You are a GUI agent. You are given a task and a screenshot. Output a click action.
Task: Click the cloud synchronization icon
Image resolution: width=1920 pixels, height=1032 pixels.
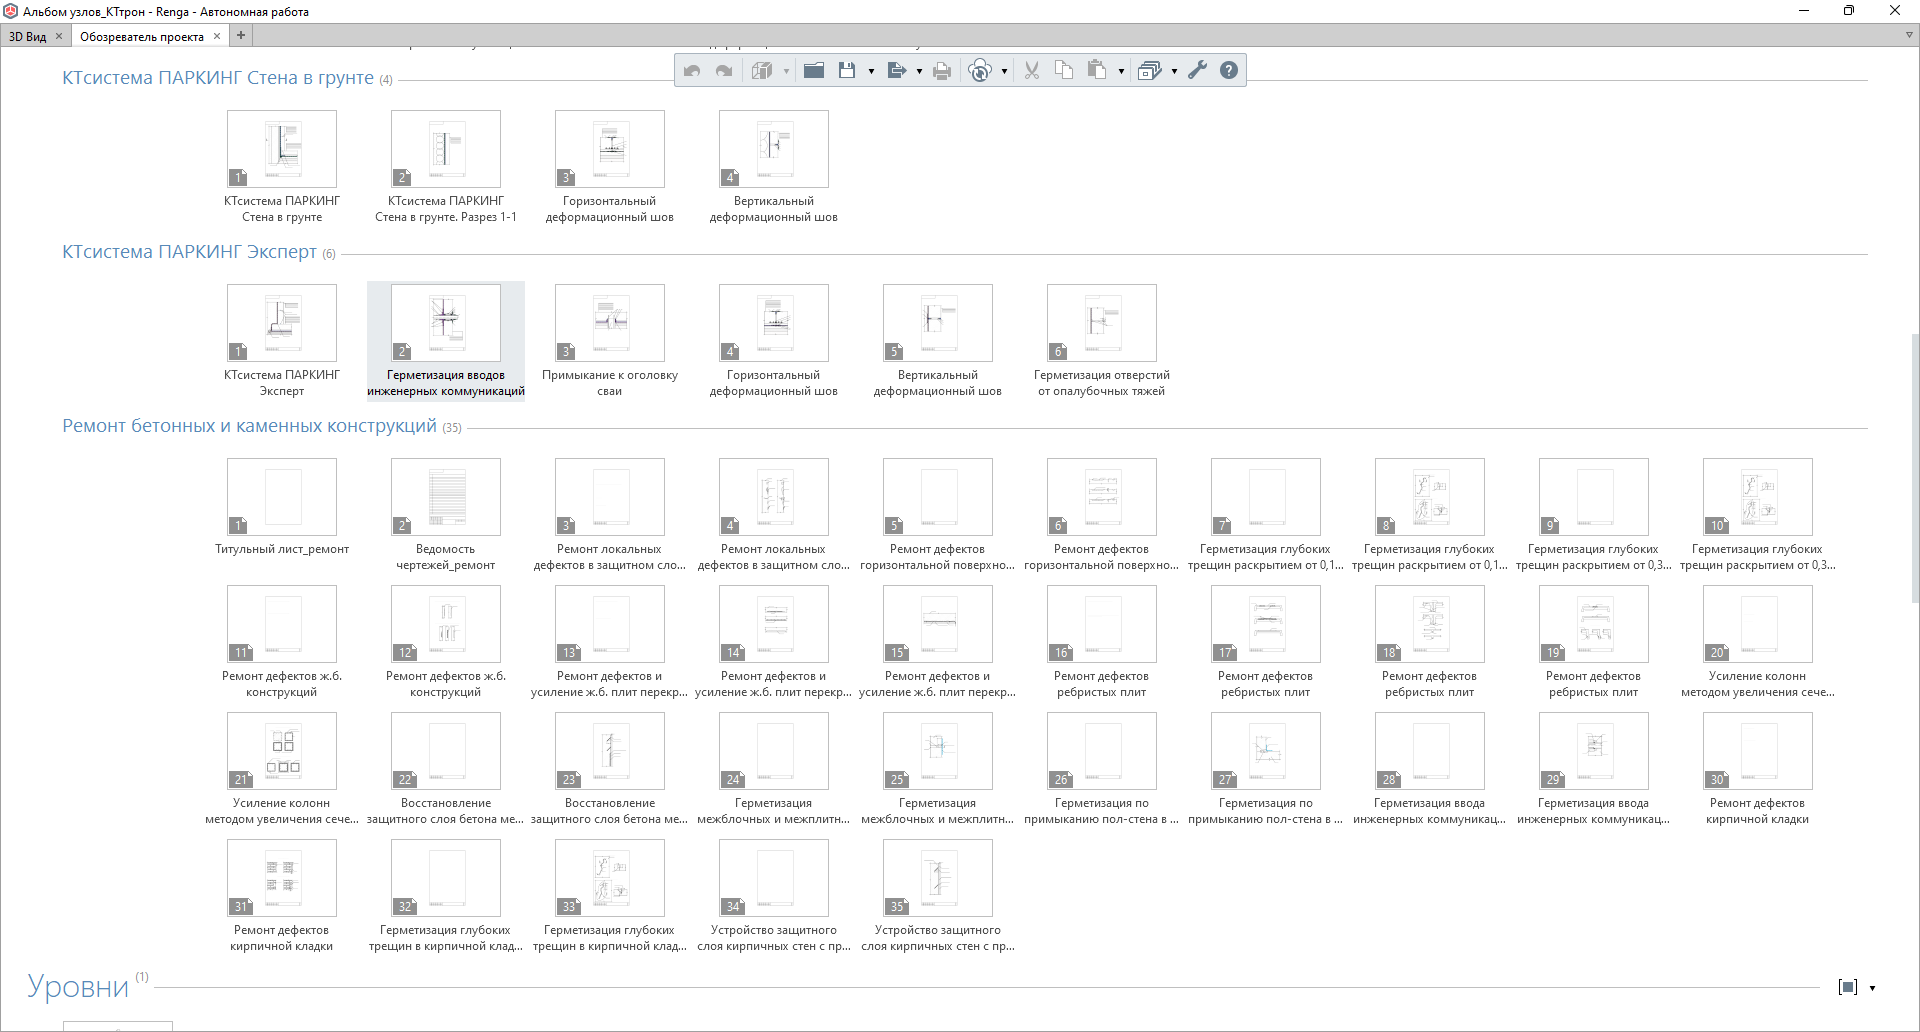click(980, 70)
